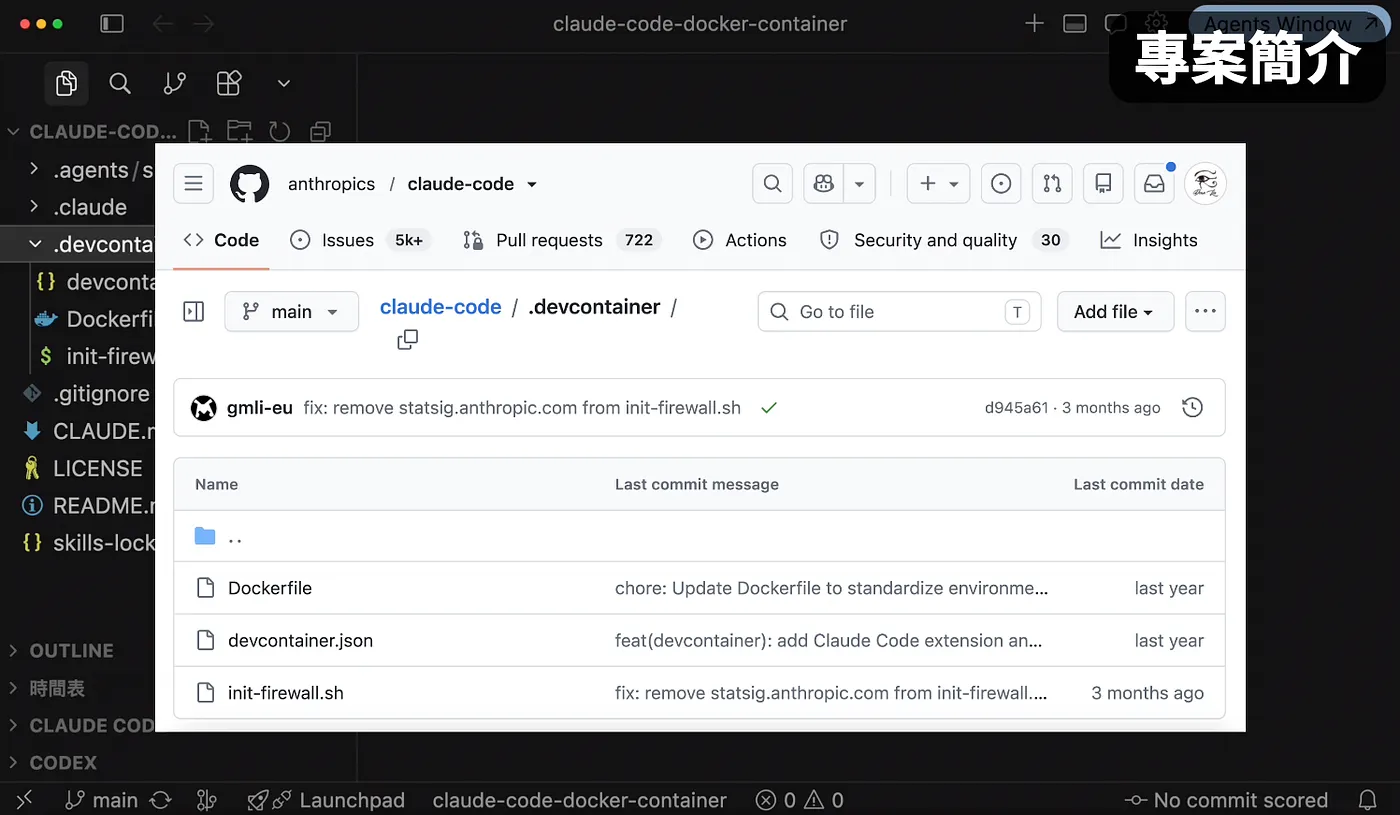
Task: Copy the .devcontainer path on GitHub
Action: click(407, 340)
